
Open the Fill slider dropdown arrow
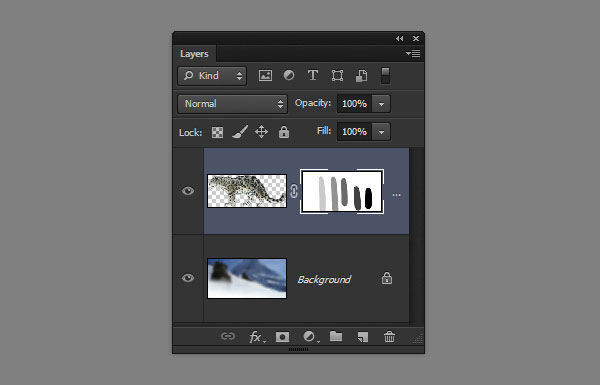point(381,132)
